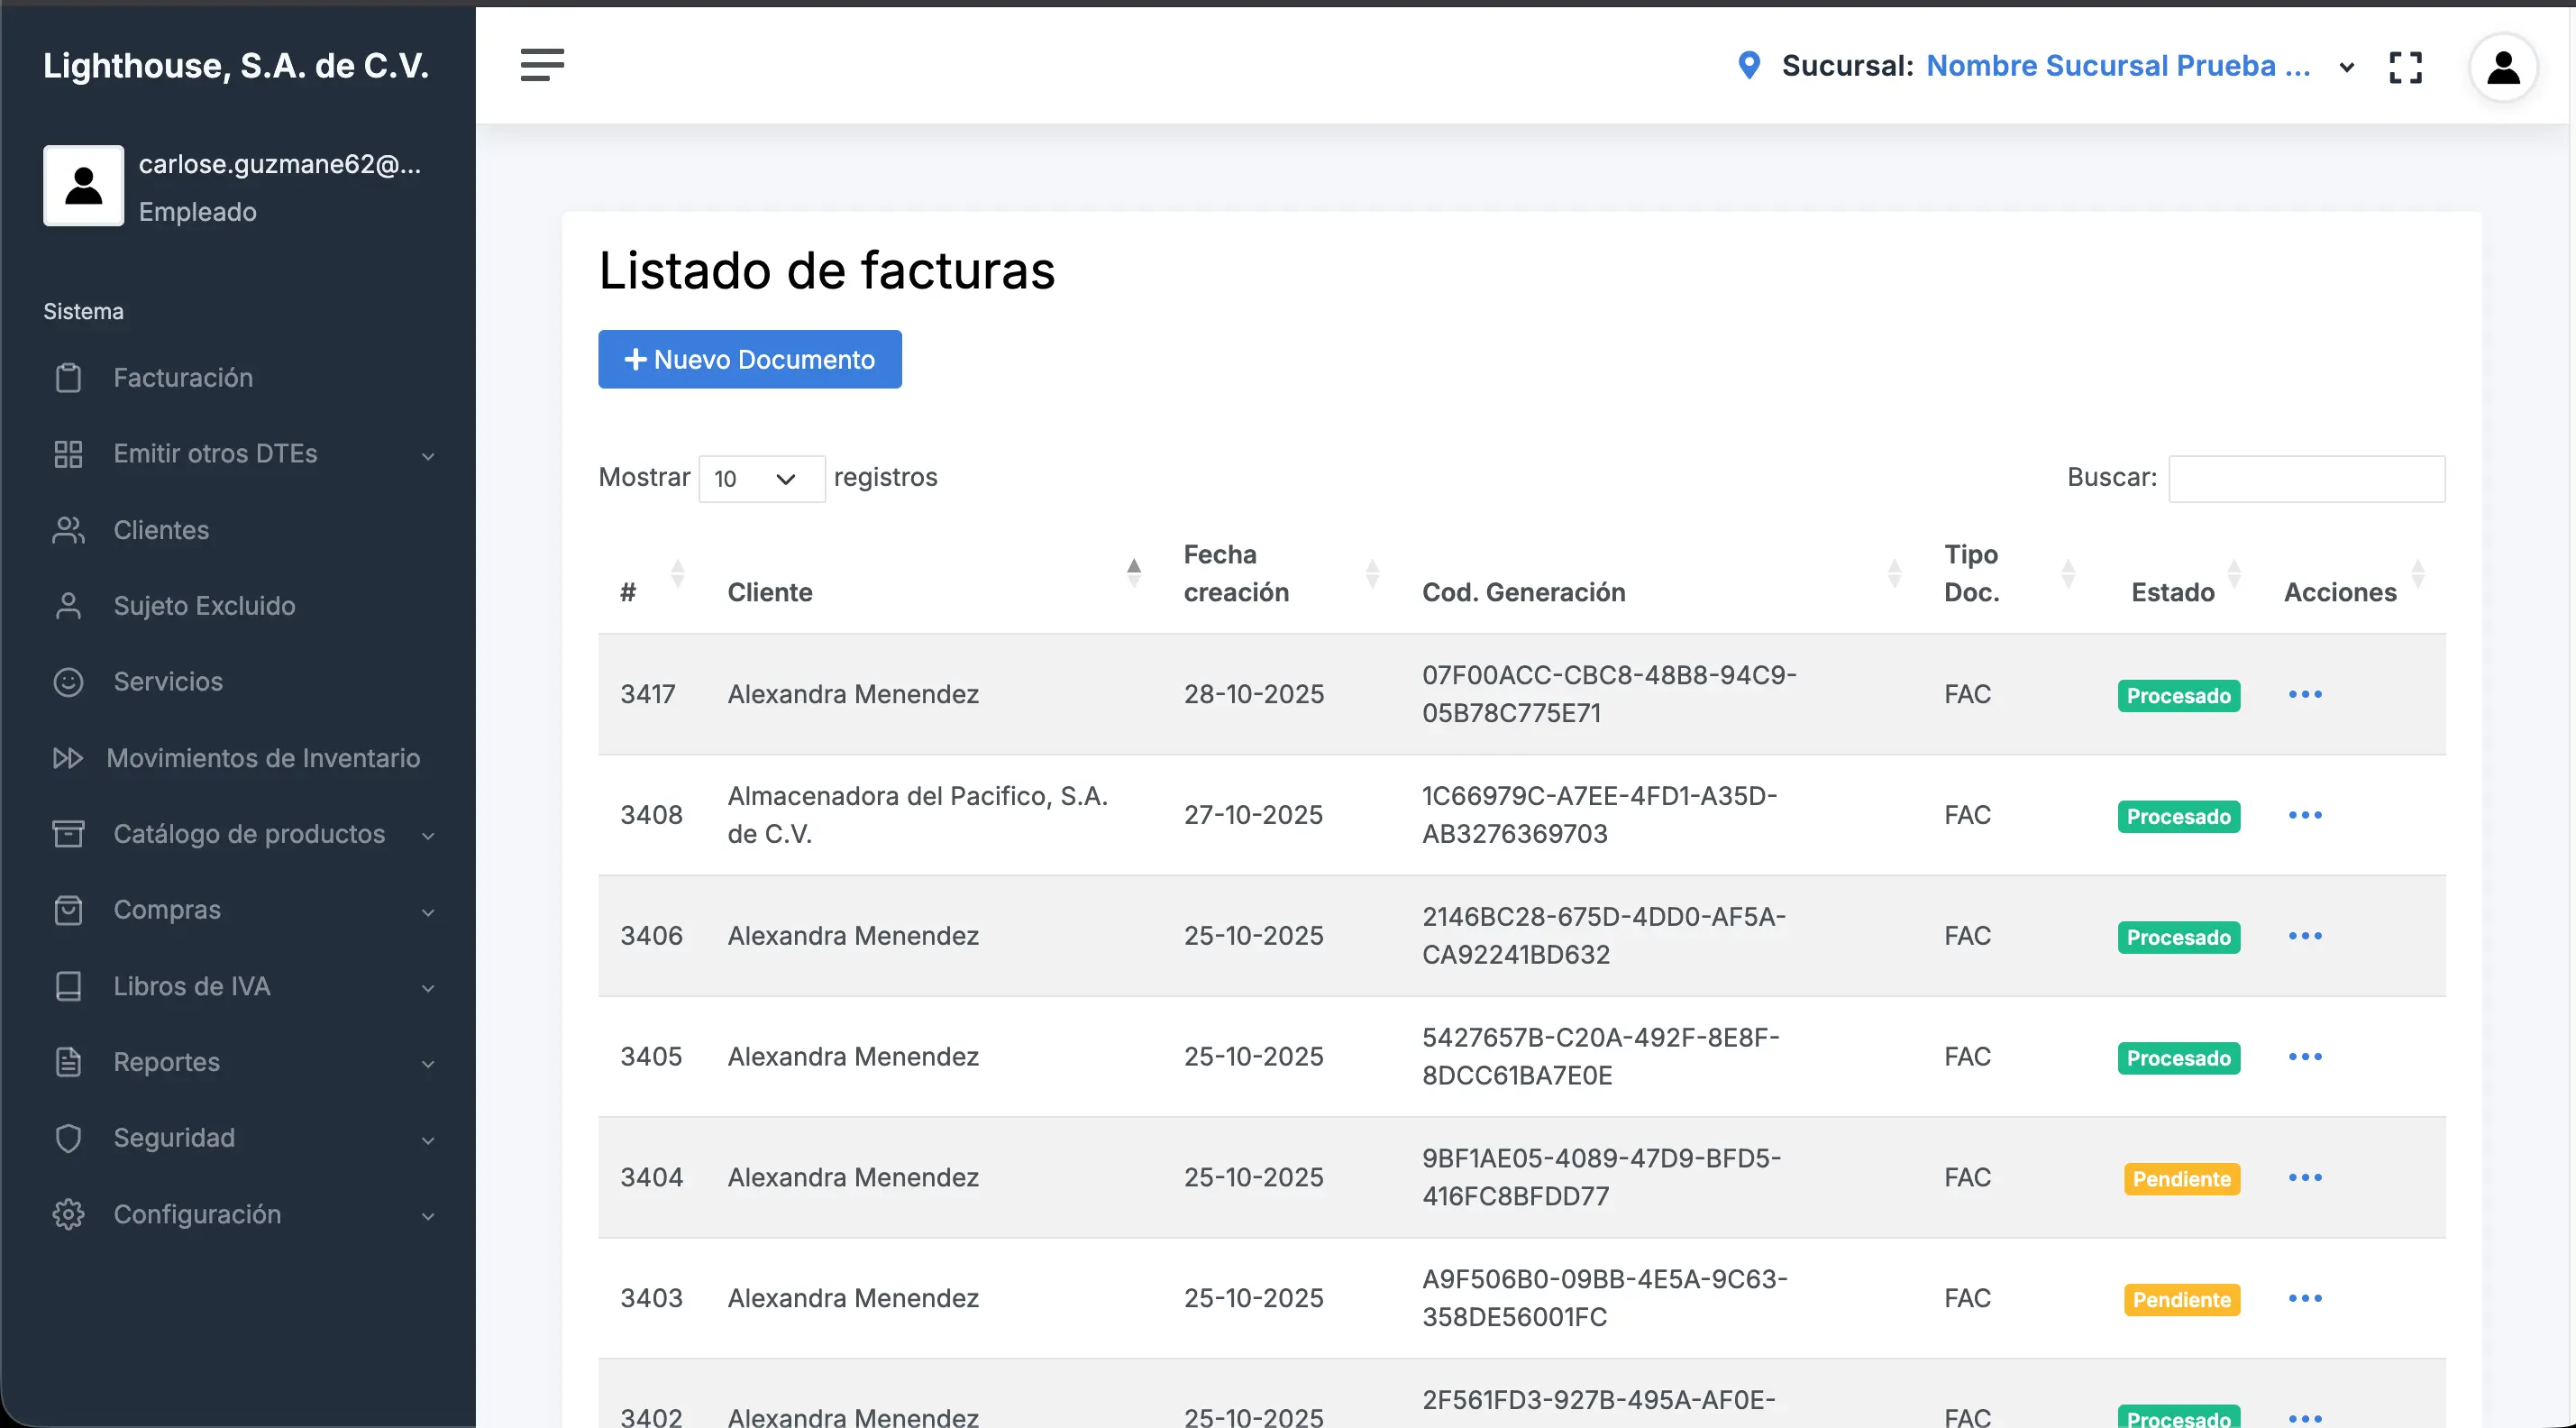2576x1428 pixels.
Task: Expand the Reportes submenu chevron
Action: (428, 1065)
